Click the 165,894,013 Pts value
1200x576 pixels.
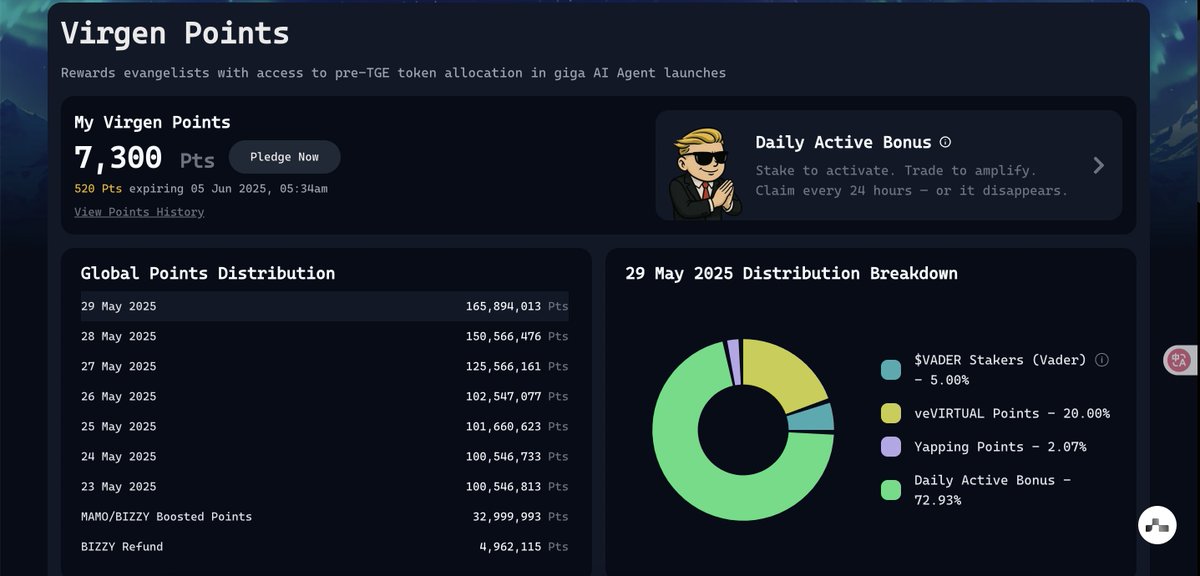pyautogui.click(x=516, y=306)
